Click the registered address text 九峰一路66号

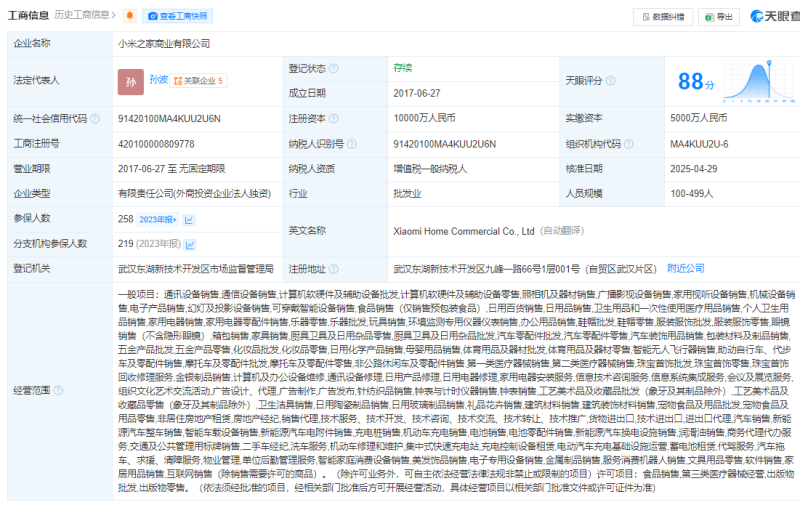[505, 269]
